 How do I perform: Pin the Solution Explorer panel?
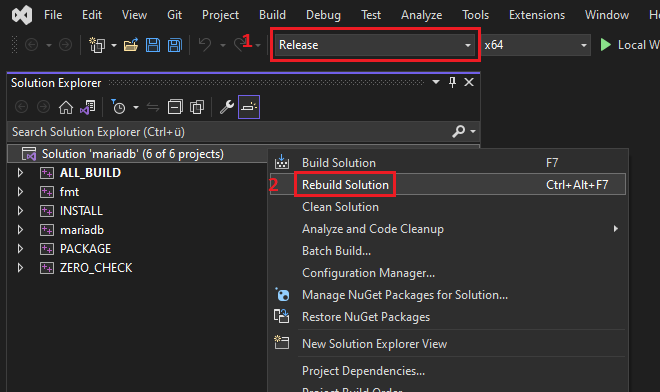click(x=452, y=82)
